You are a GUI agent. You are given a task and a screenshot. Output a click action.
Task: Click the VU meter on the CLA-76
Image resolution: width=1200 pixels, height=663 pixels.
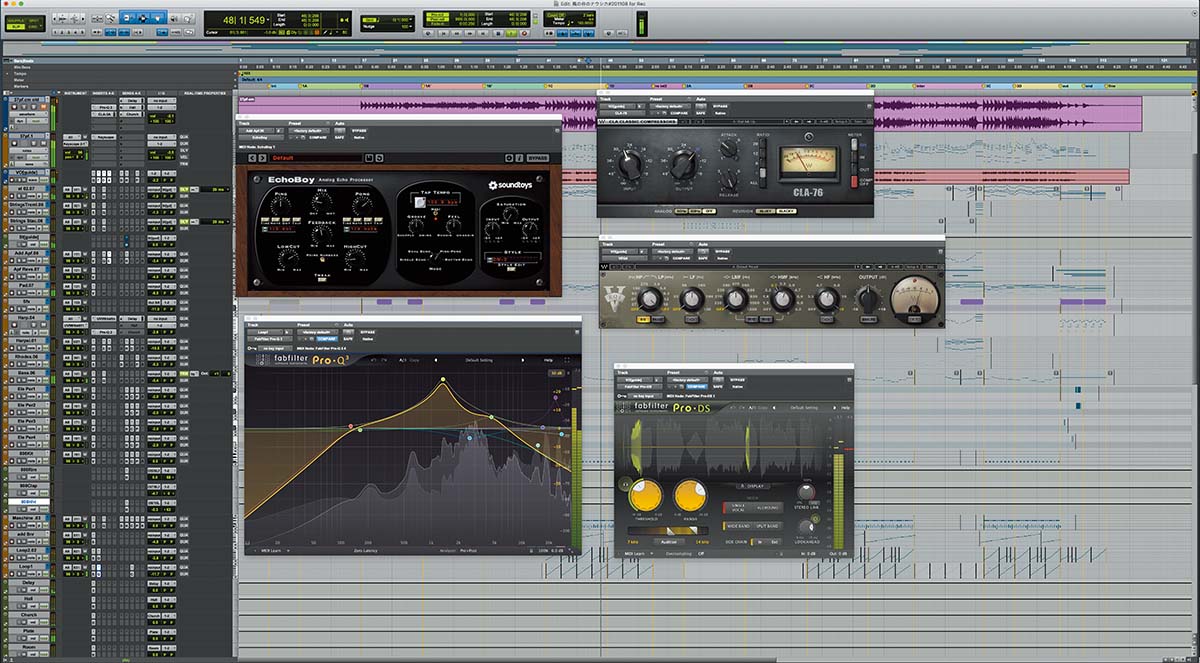(x=808, y=163)
